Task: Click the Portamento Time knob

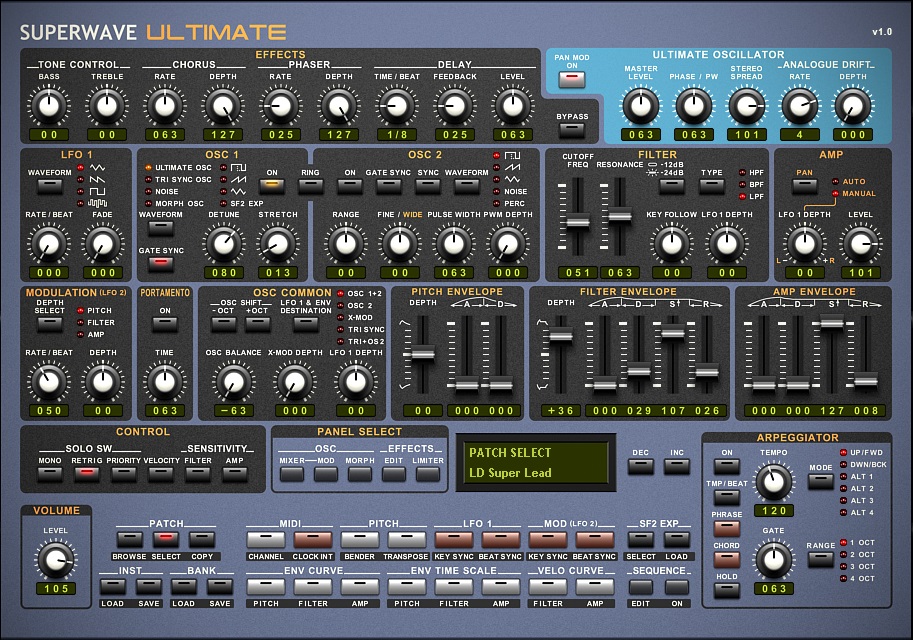Action: click(165, 382)
